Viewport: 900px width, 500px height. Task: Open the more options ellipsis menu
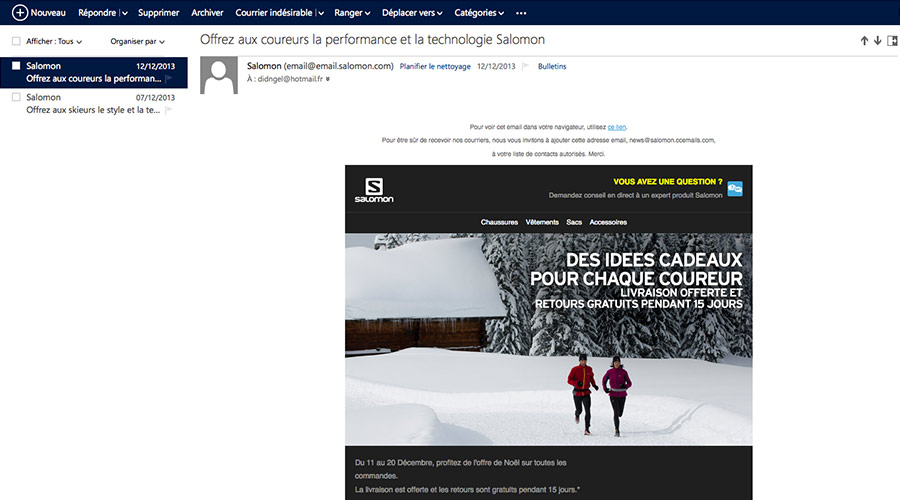pyautogui.click(x=521, y=13)
